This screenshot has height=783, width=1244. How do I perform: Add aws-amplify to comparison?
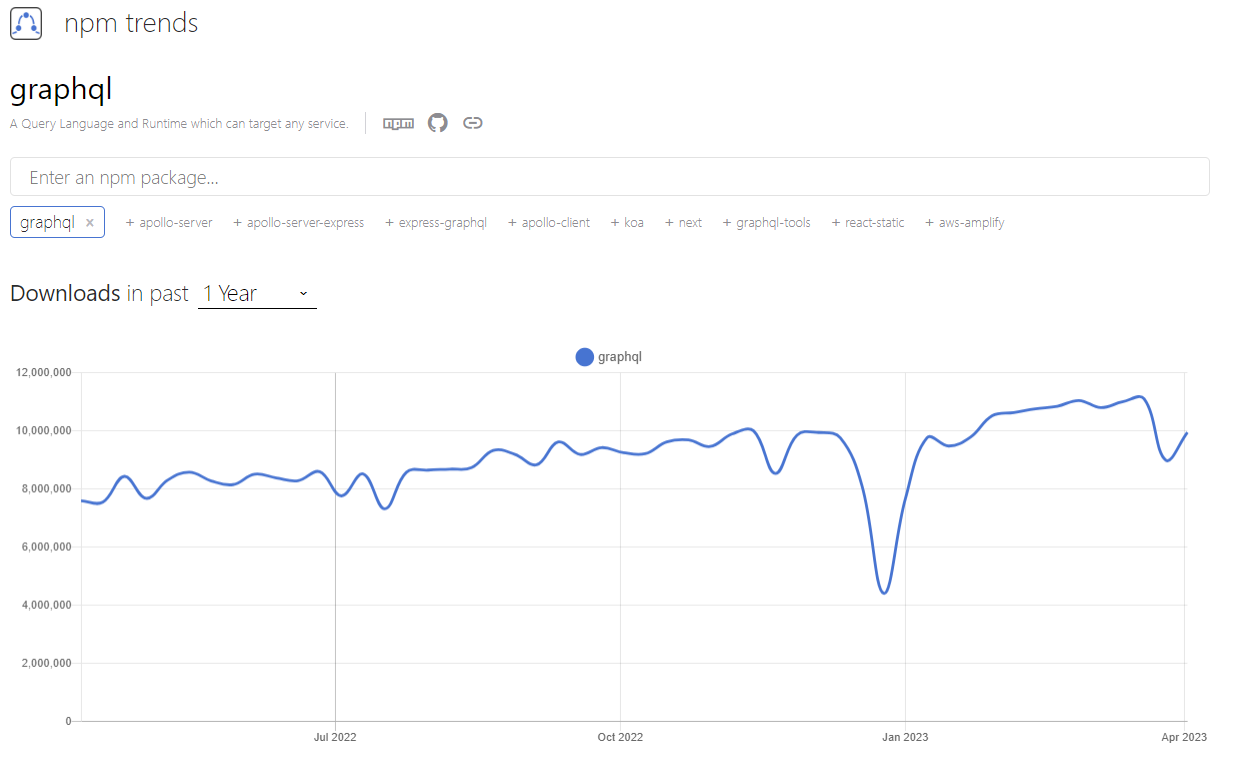pyautogui.click(x=965, y=223)
